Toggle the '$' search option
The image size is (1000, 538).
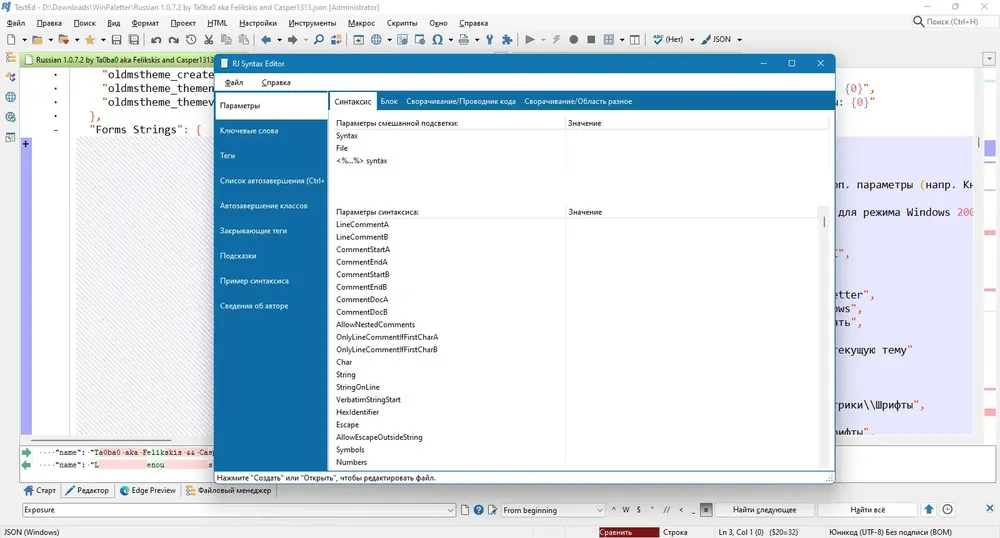tap(638, 510)
